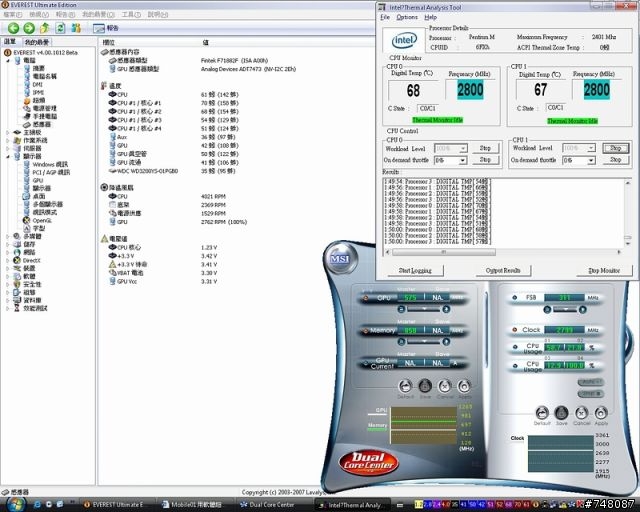The width and height of the screenshot is (640, 512).
Task: Toggle the lower pill button below CPU Usage
Action: pos(591,394)
